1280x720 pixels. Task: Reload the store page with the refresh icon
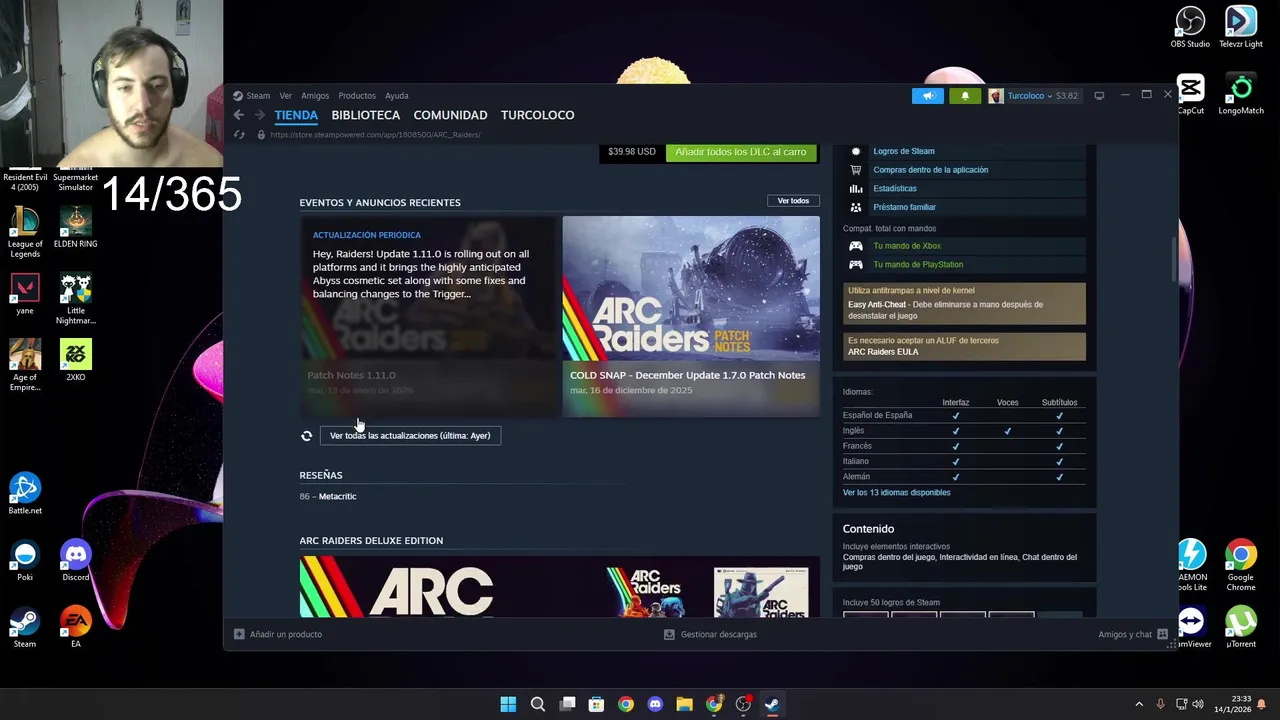click(239, 135)
